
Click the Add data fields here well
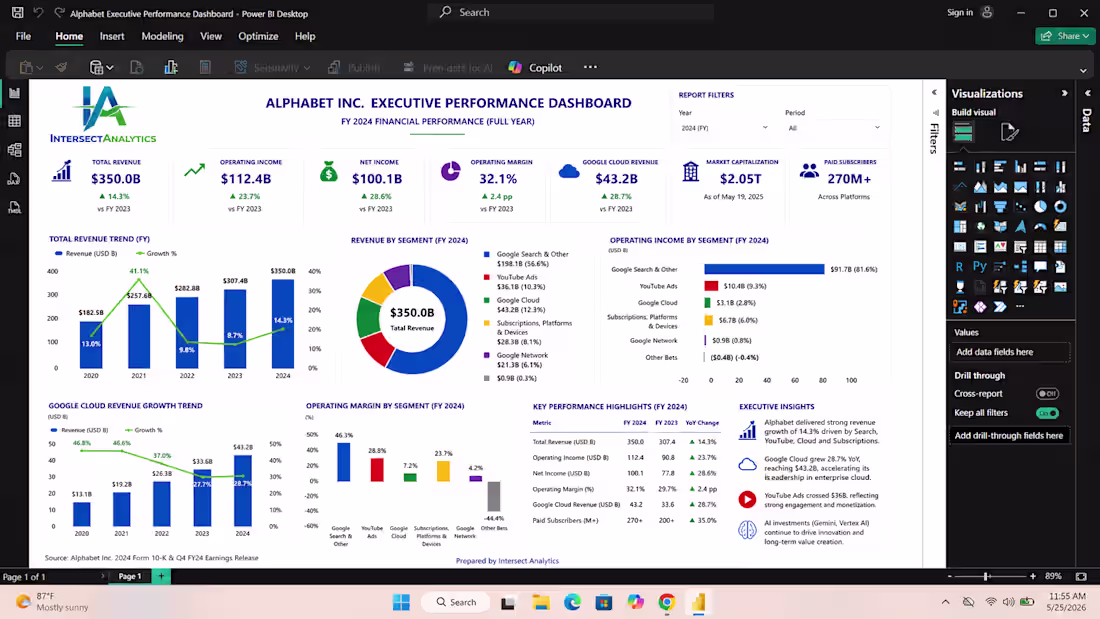1010,352
